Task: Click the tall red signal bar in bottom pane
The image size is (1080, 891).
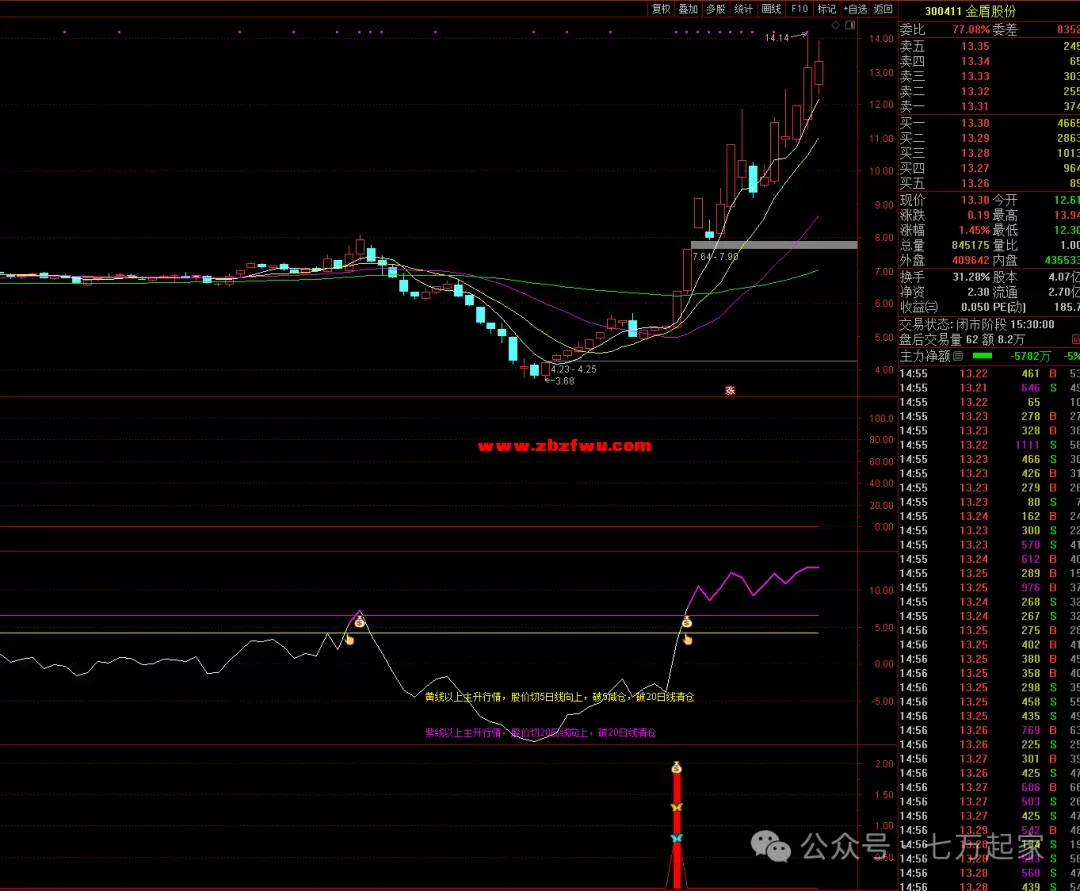Action: [x=677, y=830]
